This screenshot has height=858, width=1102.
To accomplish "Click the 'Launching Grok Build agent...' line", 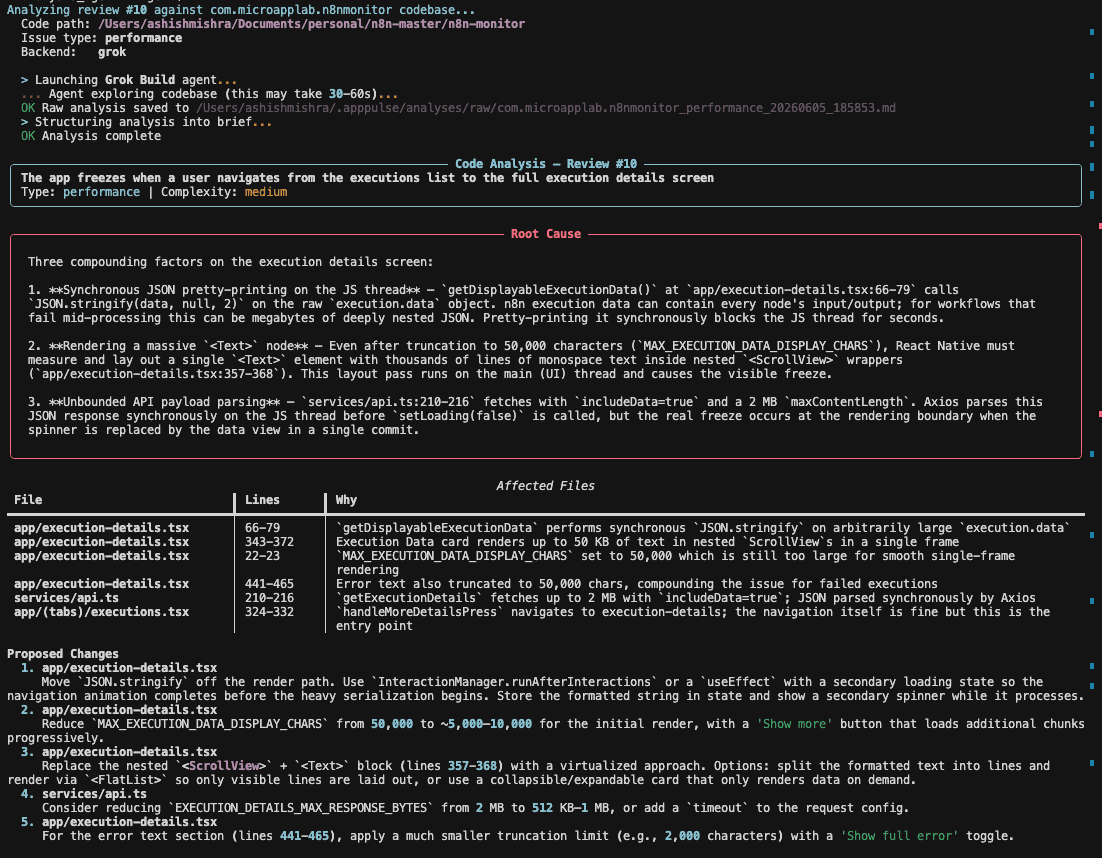I will tap(129, 80).
